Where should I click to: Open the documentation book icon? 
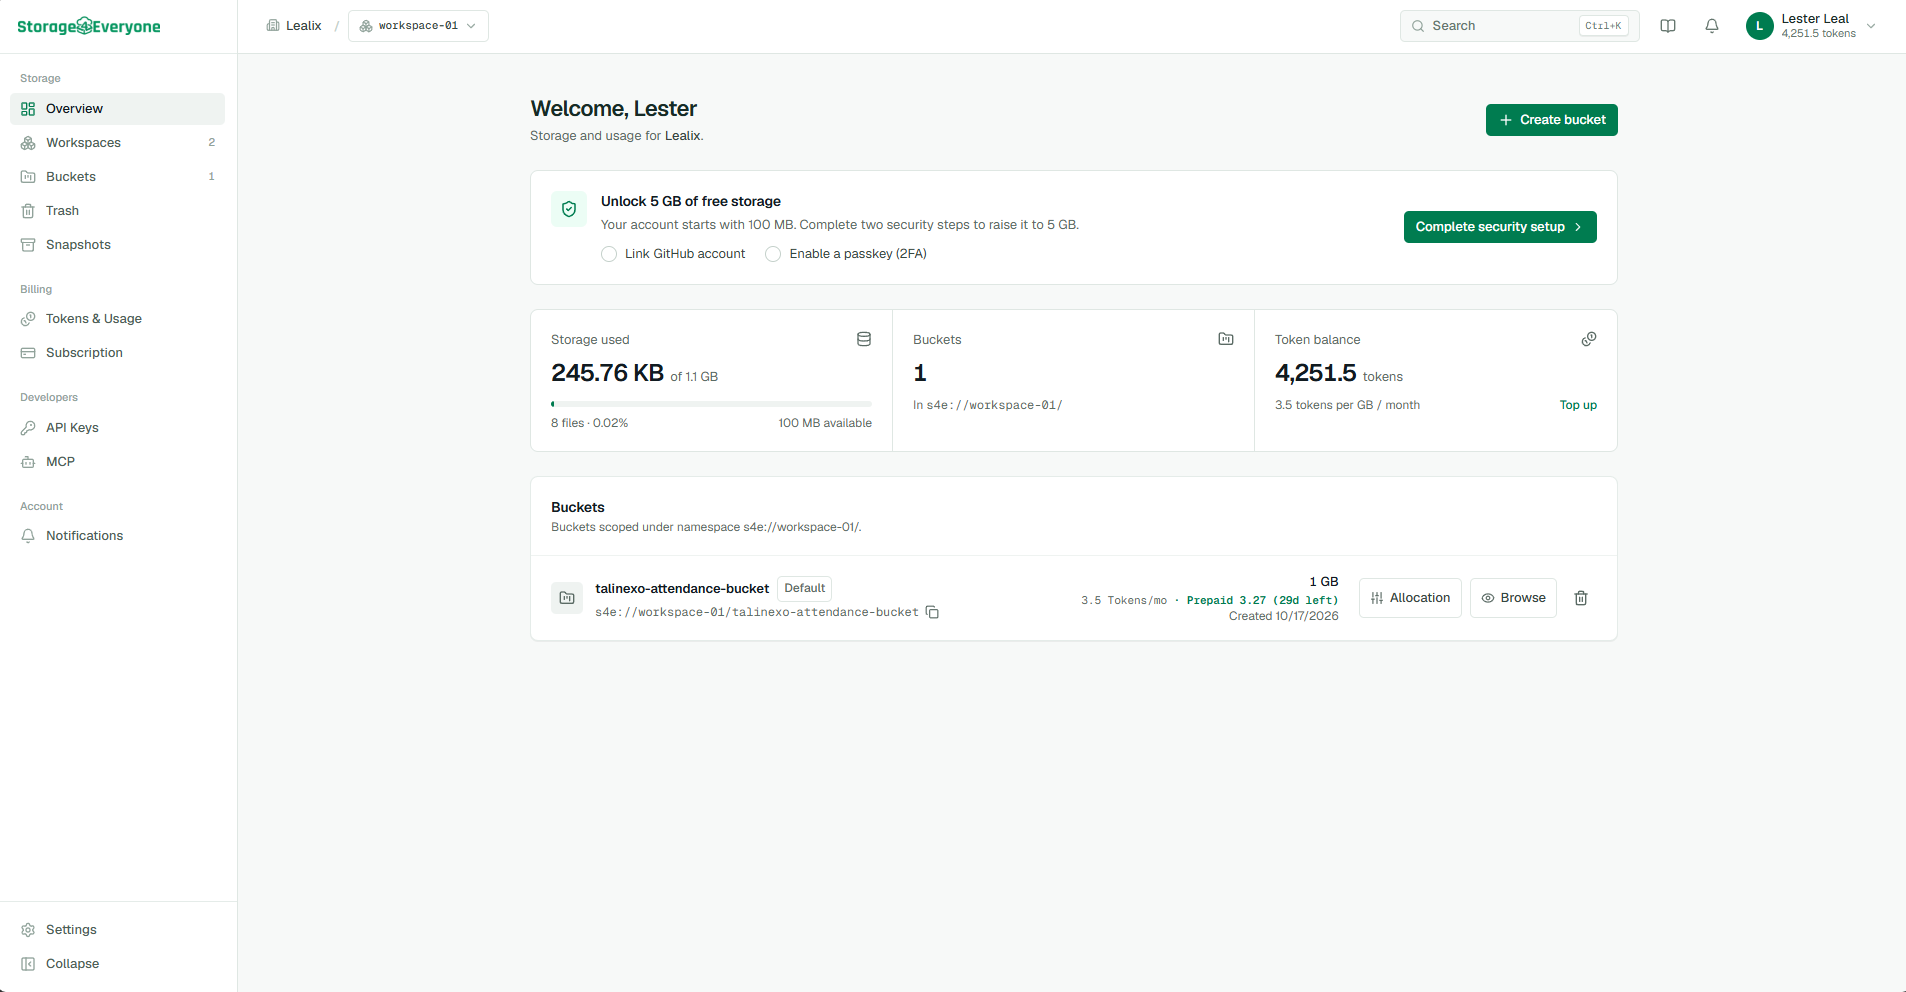(x=1668, y=26)
